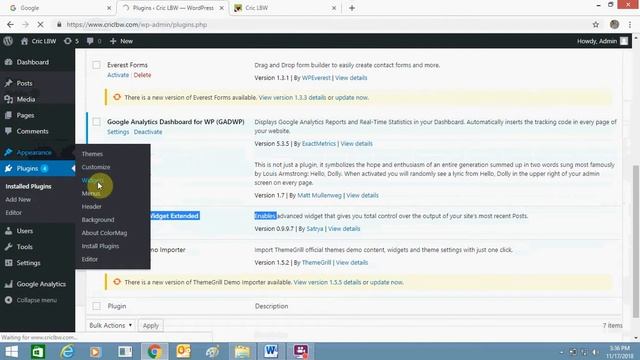This screenshot has width=640, height=360.
Task: Tick the select-all Plugin footer checkbox
Action: (96, 306)
